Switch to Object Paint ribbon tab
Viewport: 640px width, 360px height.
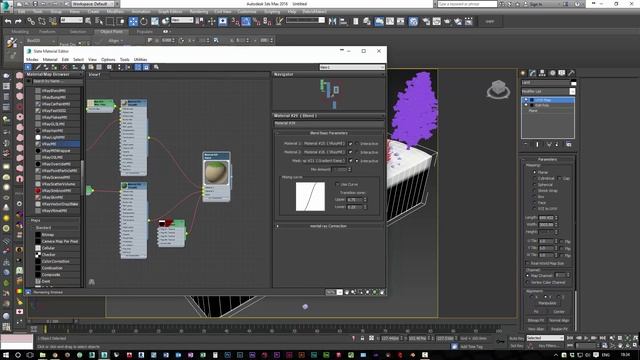(x=111, y=31)
